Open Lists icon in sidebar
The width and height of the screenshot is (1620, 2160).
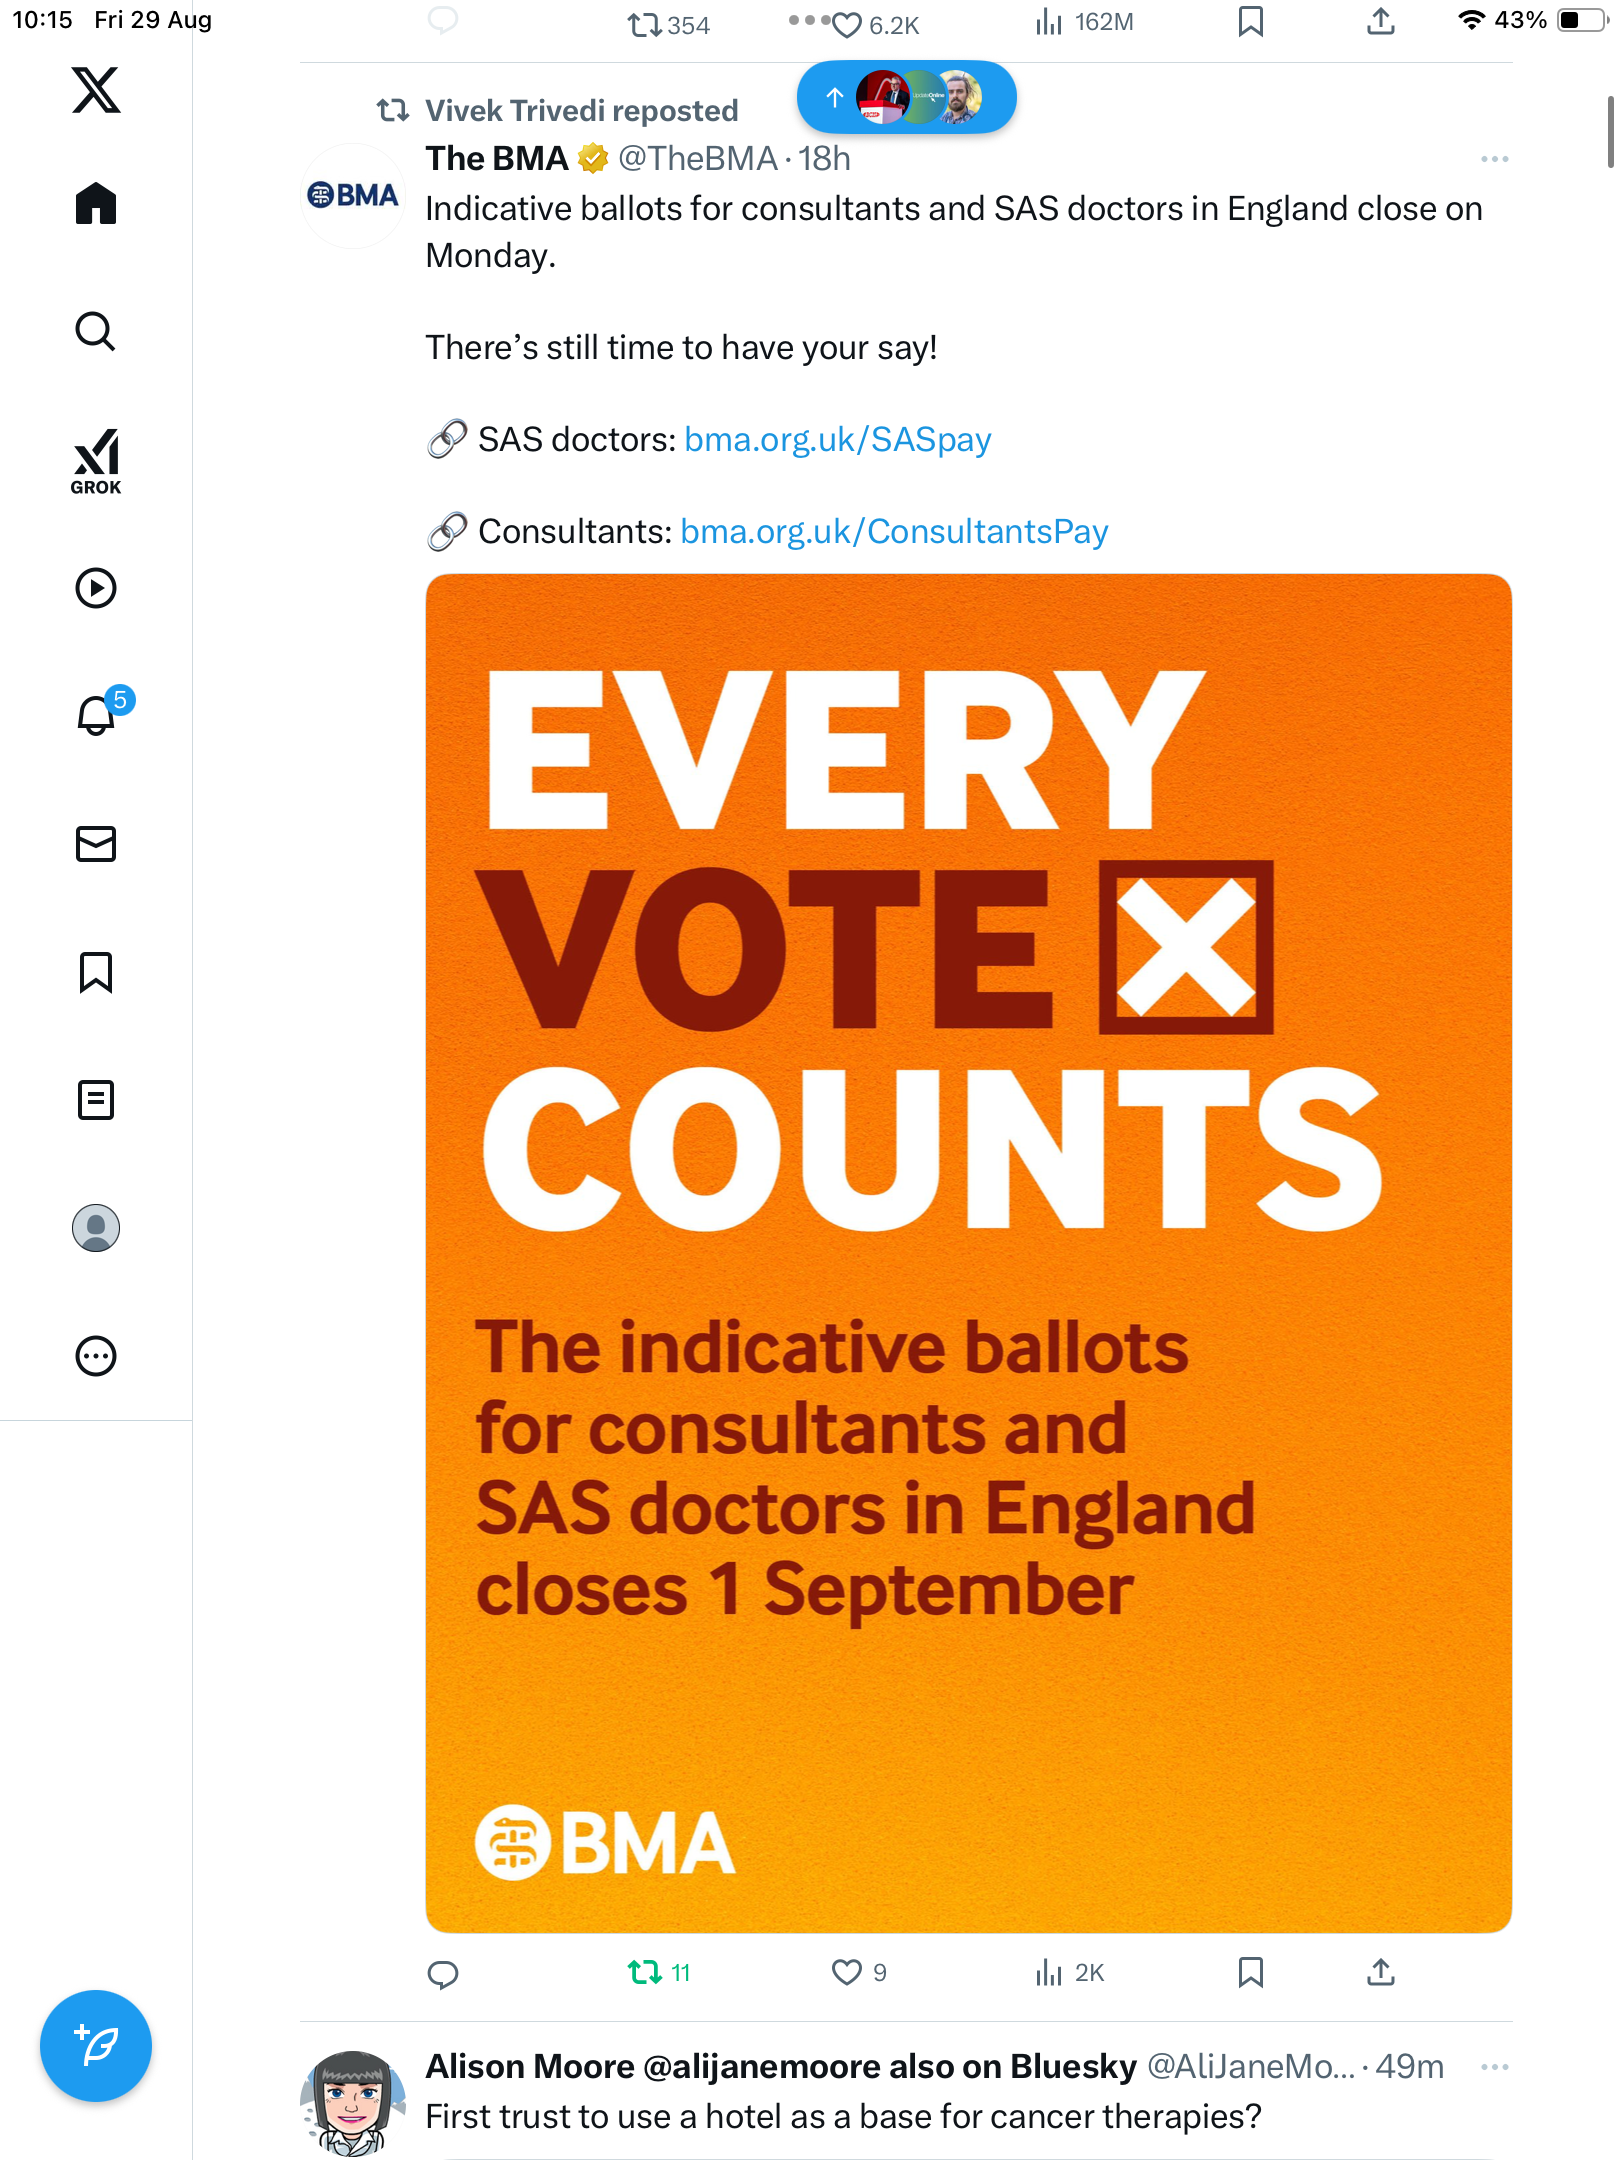click(96, 1100)
